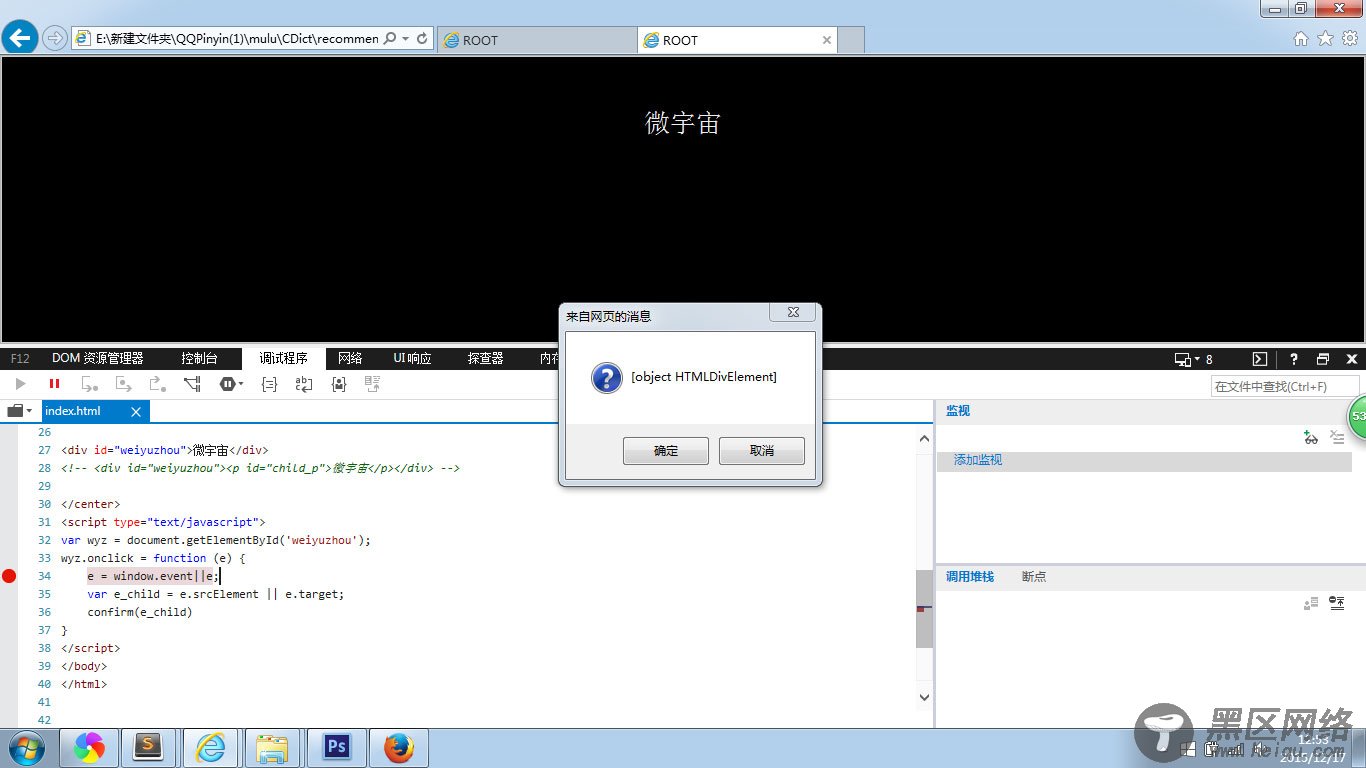The width and height of the screenshot is (1366, 768).
Task: Click the break on new worker icon
Action: click(192, 384)
